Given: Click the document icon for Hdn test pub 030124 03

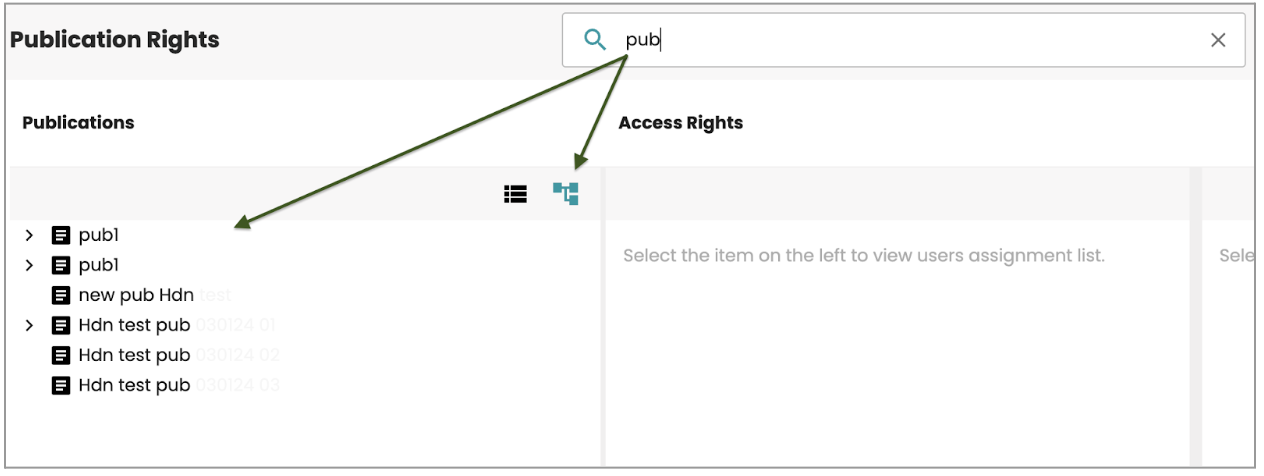Looking at the screenshot, I should [61, 385].
